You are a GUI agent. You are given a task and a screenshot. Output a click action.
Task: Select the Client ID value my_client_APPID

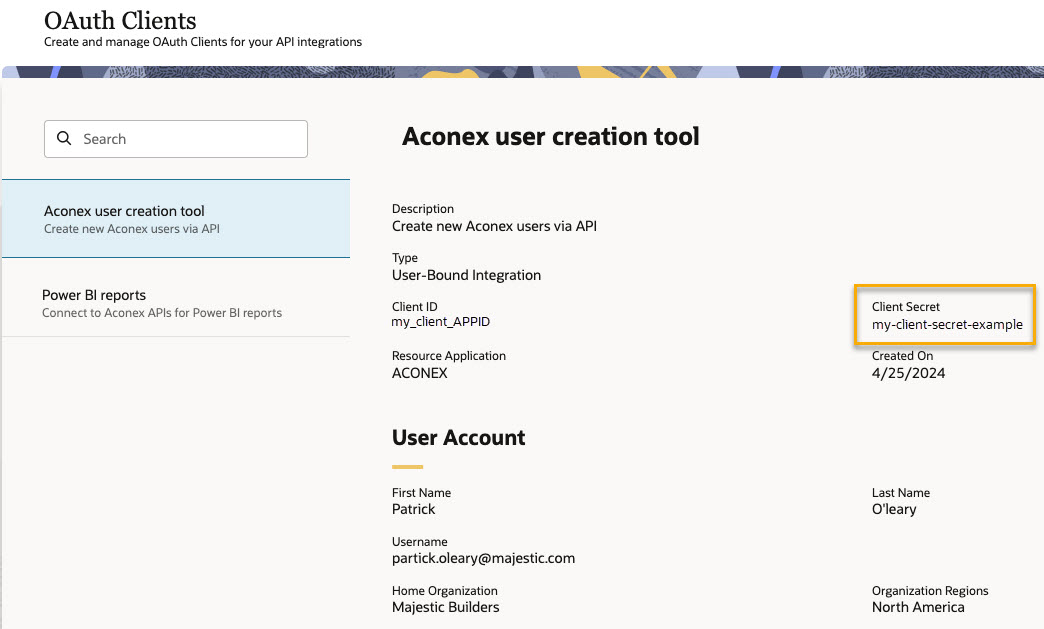point(441,321)
